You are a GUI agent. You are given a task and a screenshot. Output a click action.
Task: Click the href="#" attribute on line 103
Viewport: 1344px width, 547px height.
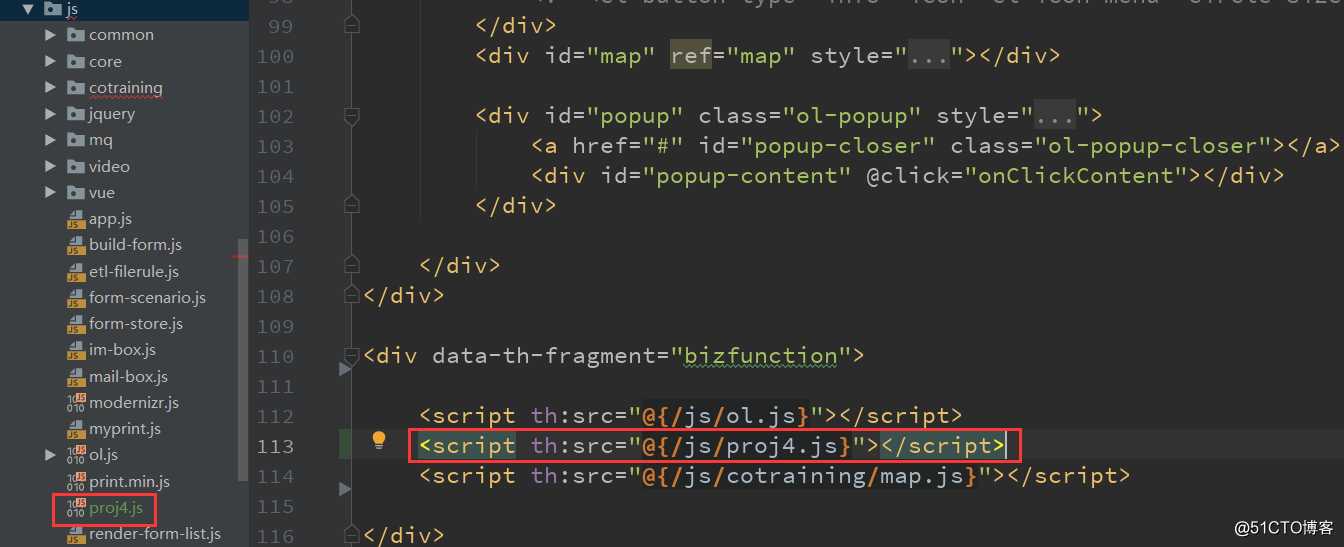(x=627, y=146)
